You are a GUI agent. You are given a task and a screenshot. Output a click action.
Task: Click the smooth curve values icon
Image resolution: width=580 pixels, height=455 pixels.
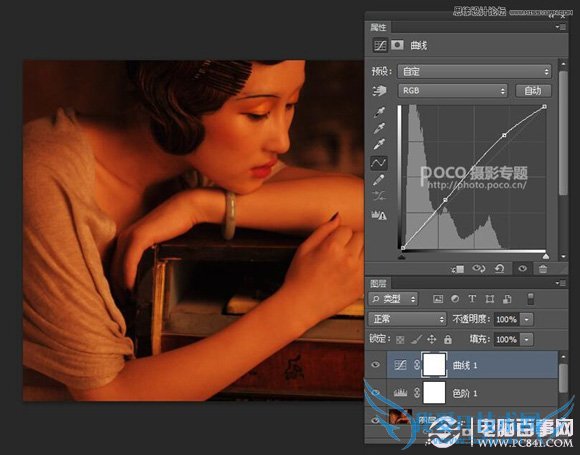click(x=379, y=196)
